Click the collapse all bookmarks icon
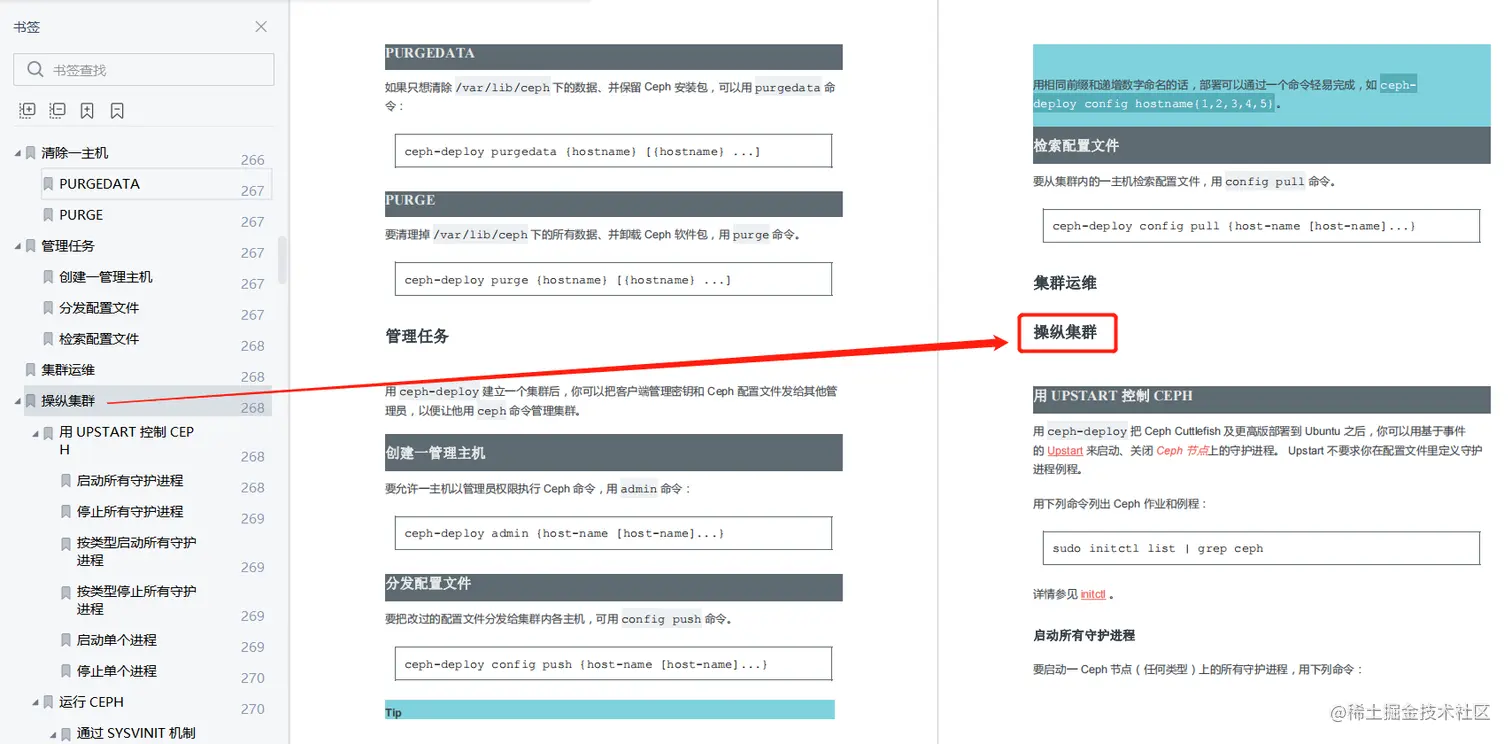 57,110
